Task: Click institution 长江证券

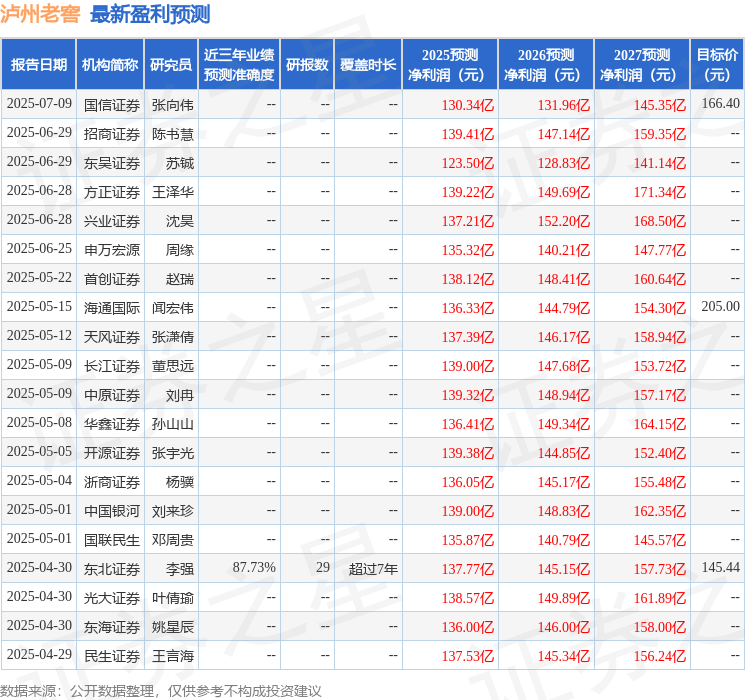Action: point(112,366)
